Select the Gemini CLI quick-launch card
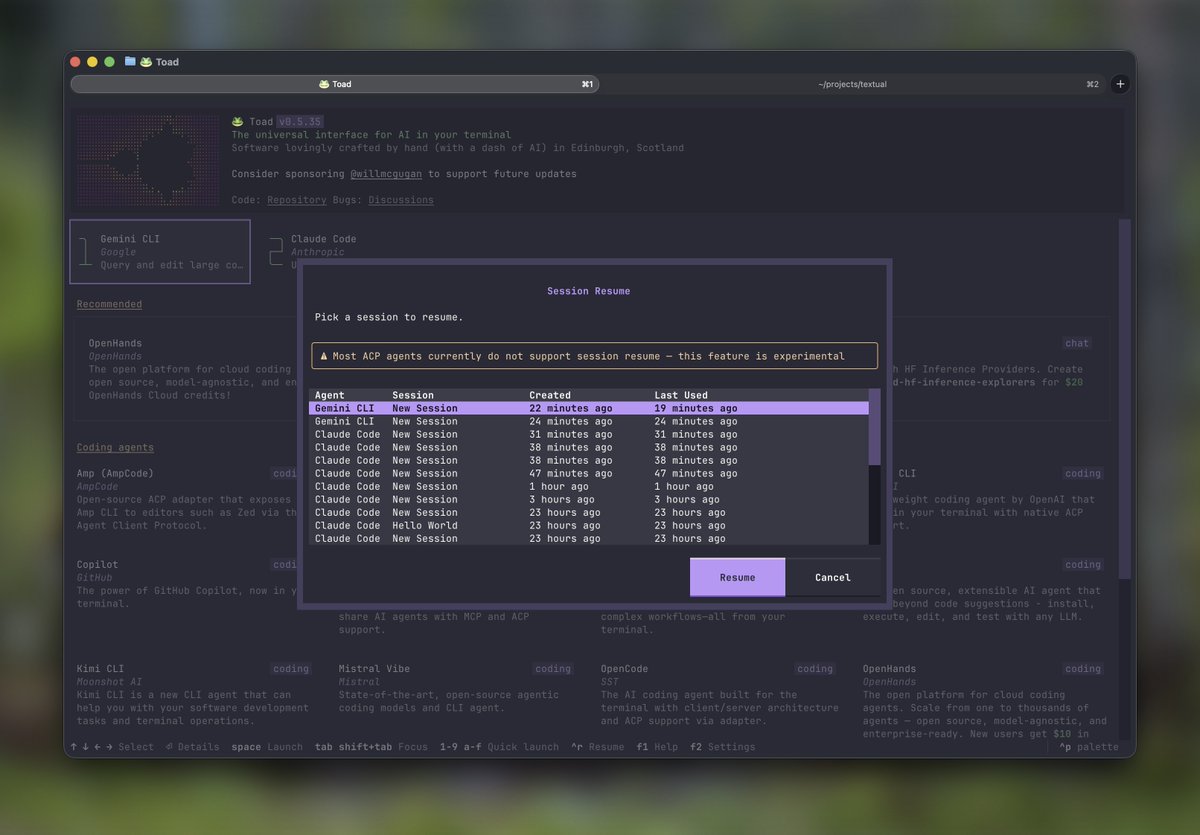 click(160, 252)
